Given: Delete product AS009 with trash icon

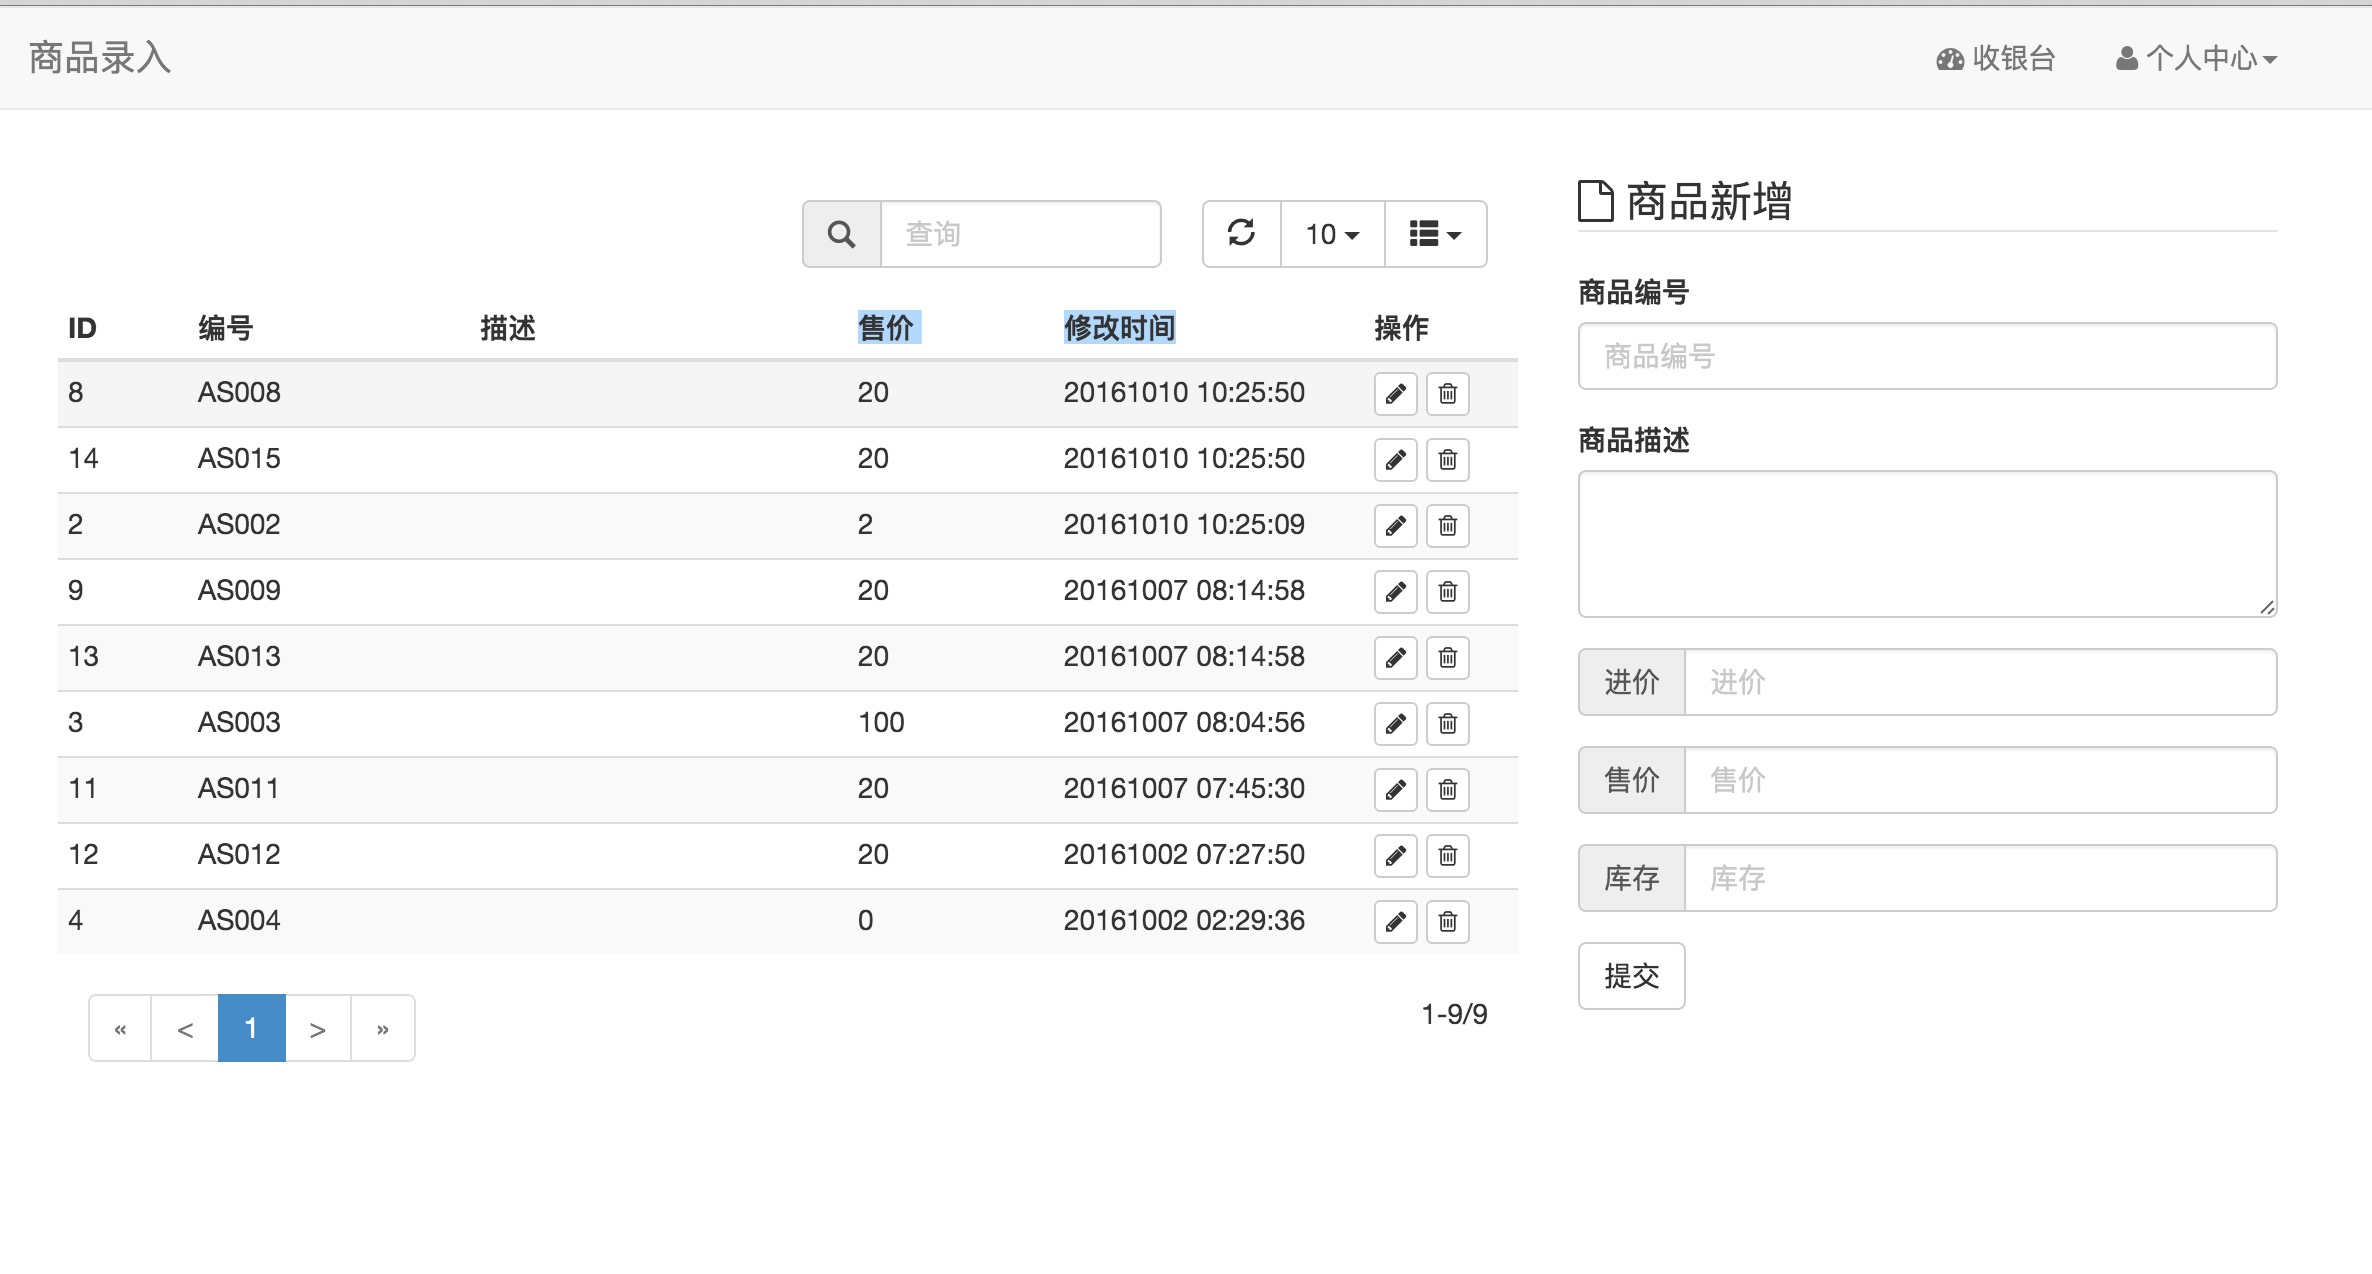Looking at the screenshot, I should tap(1447, 591).
